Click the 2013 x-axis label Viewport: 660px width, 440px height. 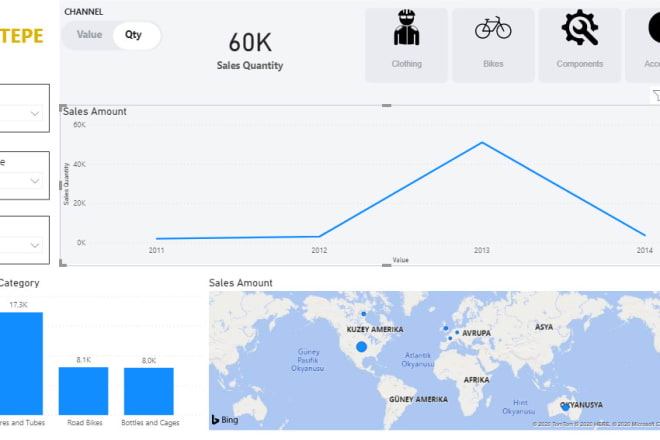point(482,250)
